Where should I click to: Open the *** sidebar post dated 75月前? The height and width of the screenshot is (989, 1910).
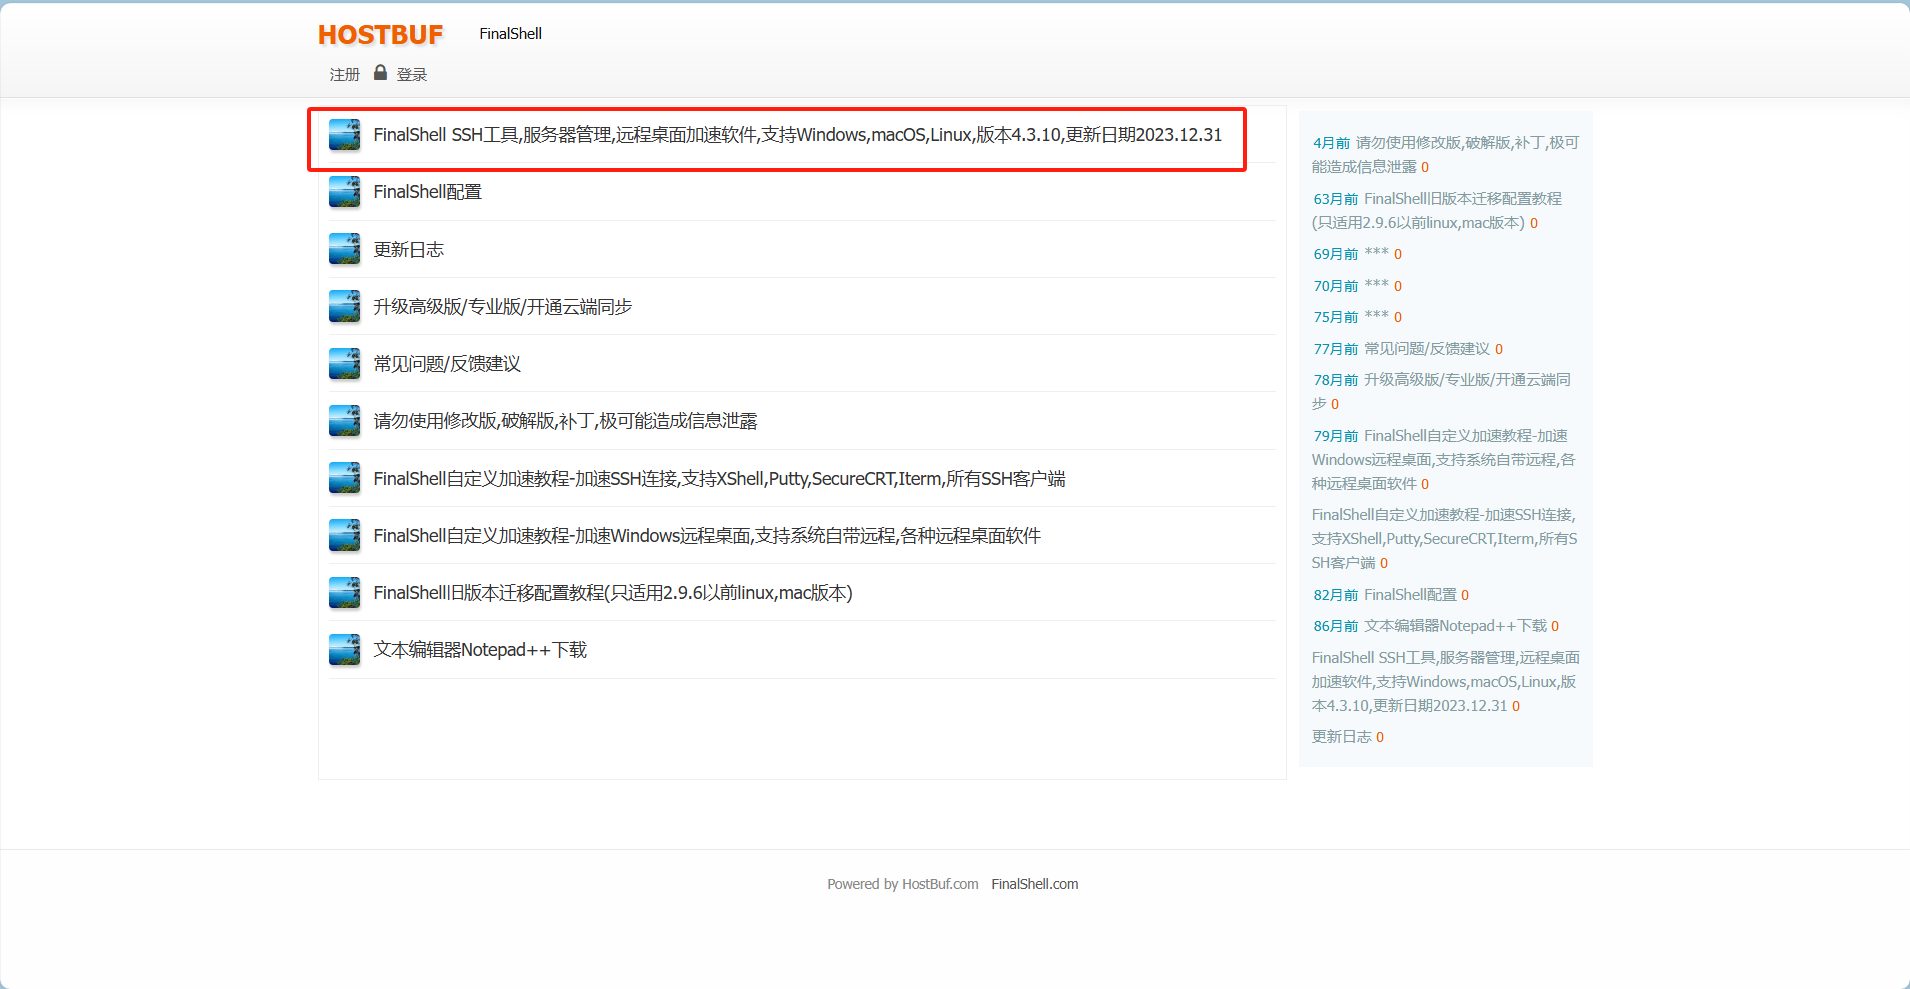[1376, 316]
